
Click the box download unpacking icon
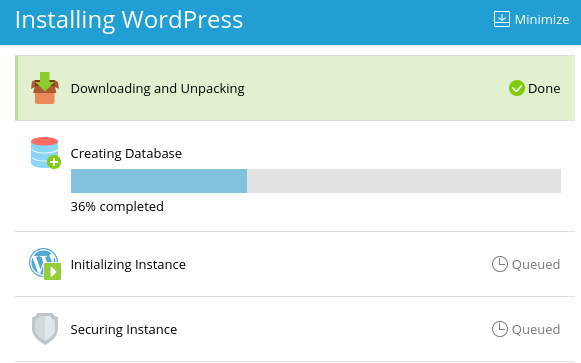(45, 88)
